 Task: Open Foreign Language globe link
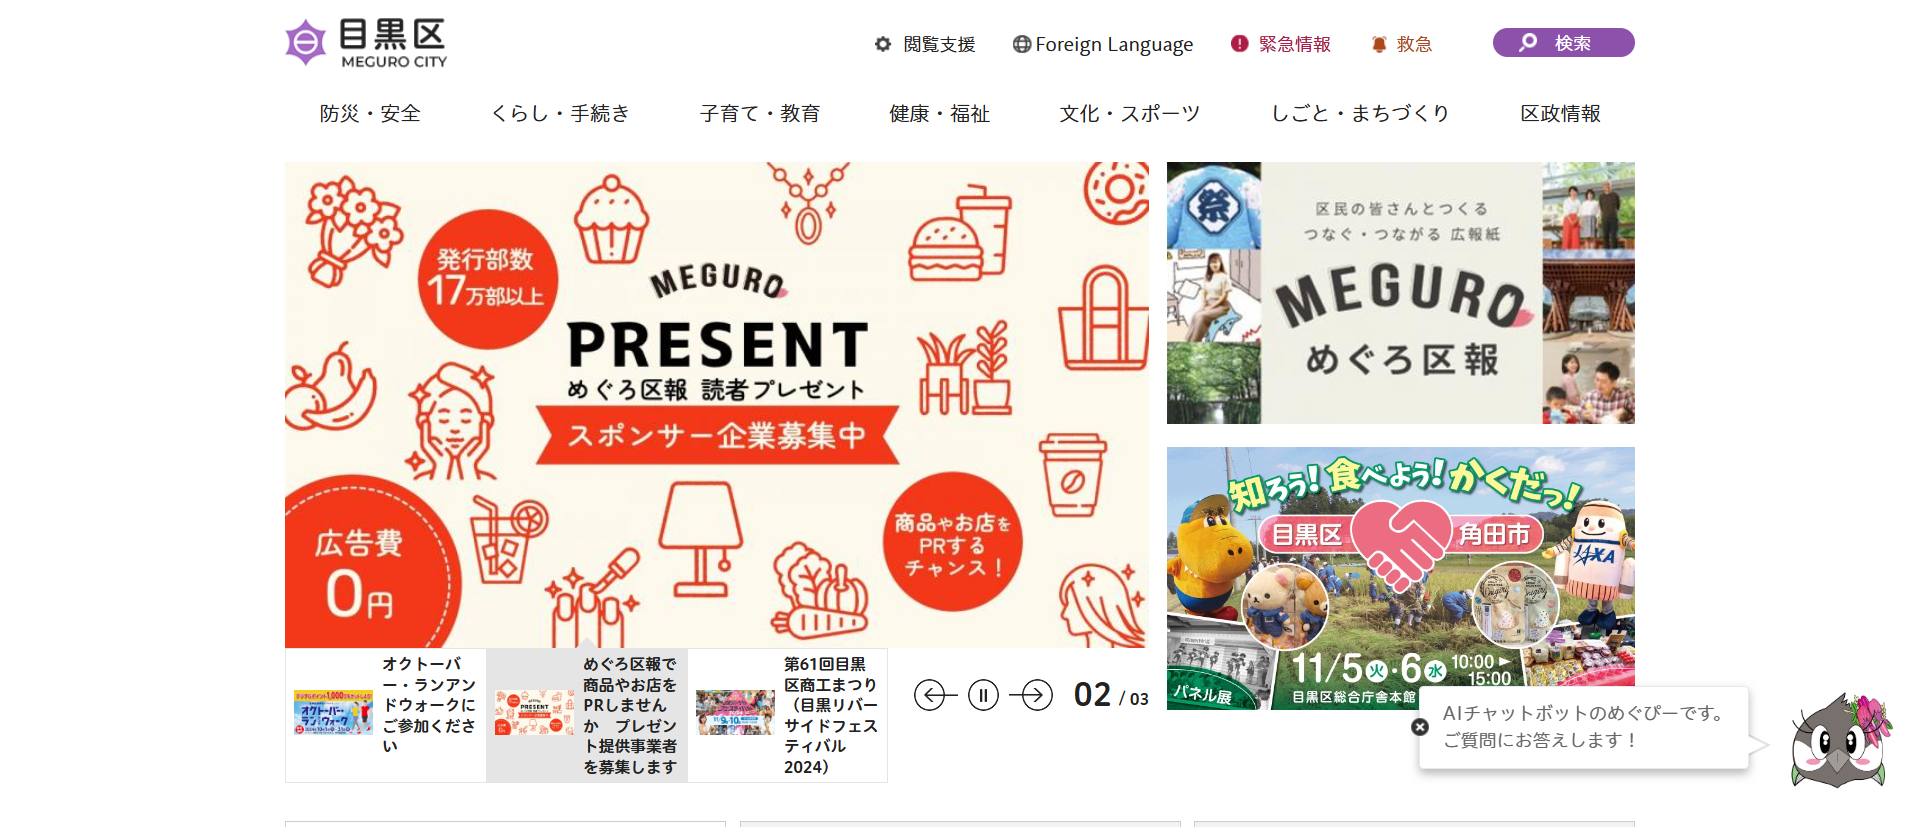point(1103,44)
